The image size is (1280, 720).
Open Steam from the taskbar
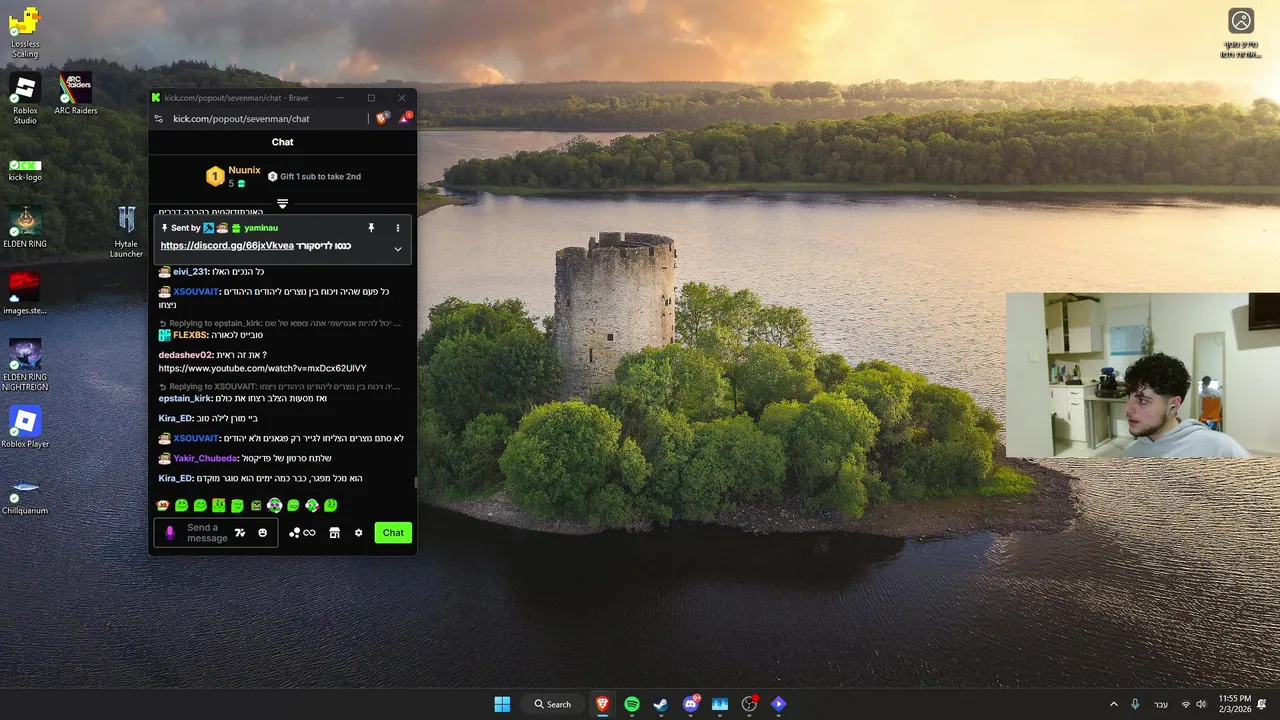point(661,704)
